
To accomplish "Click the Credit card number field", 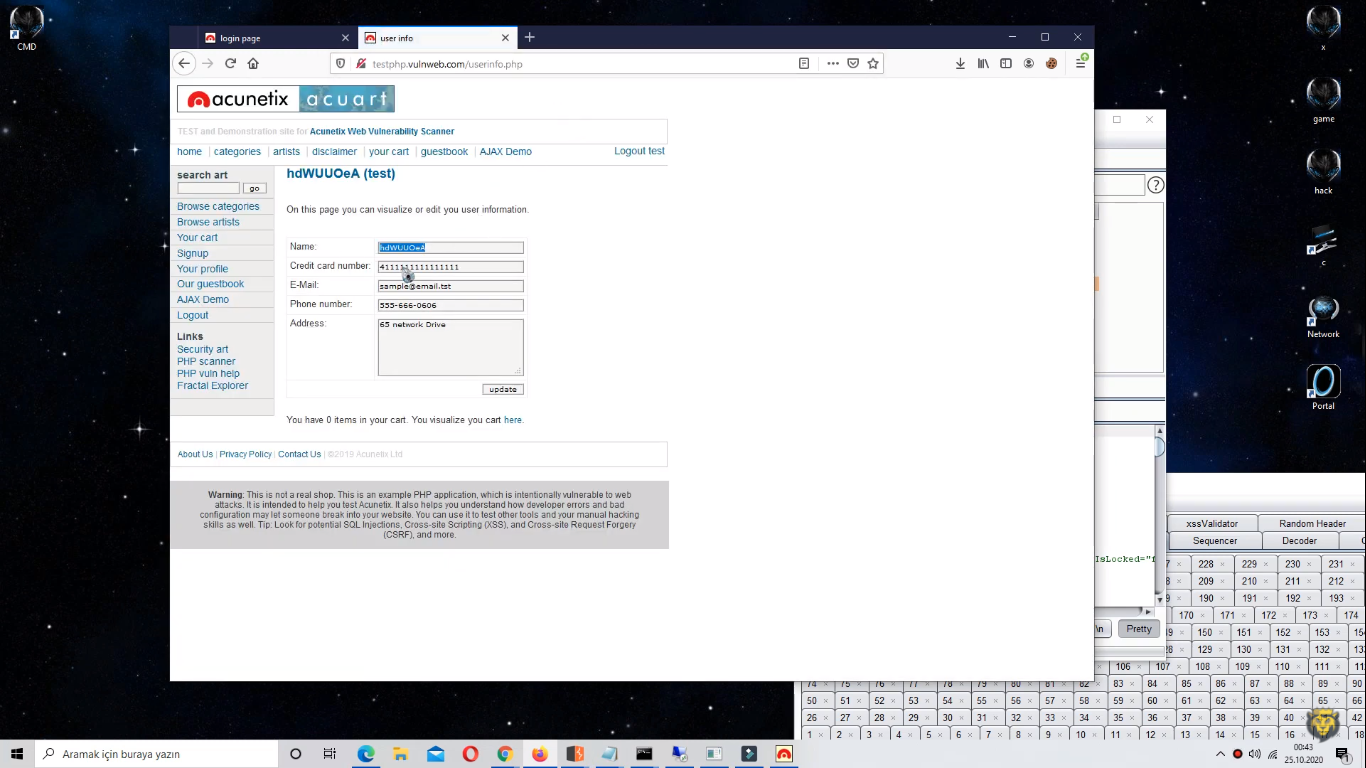I will (x=450, y=267).
